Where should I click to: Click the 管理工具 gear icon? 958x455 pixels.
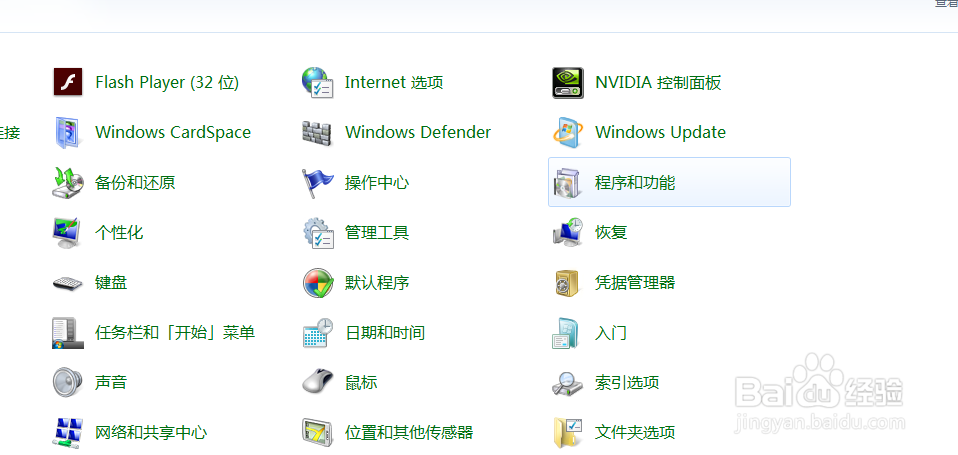318,233
